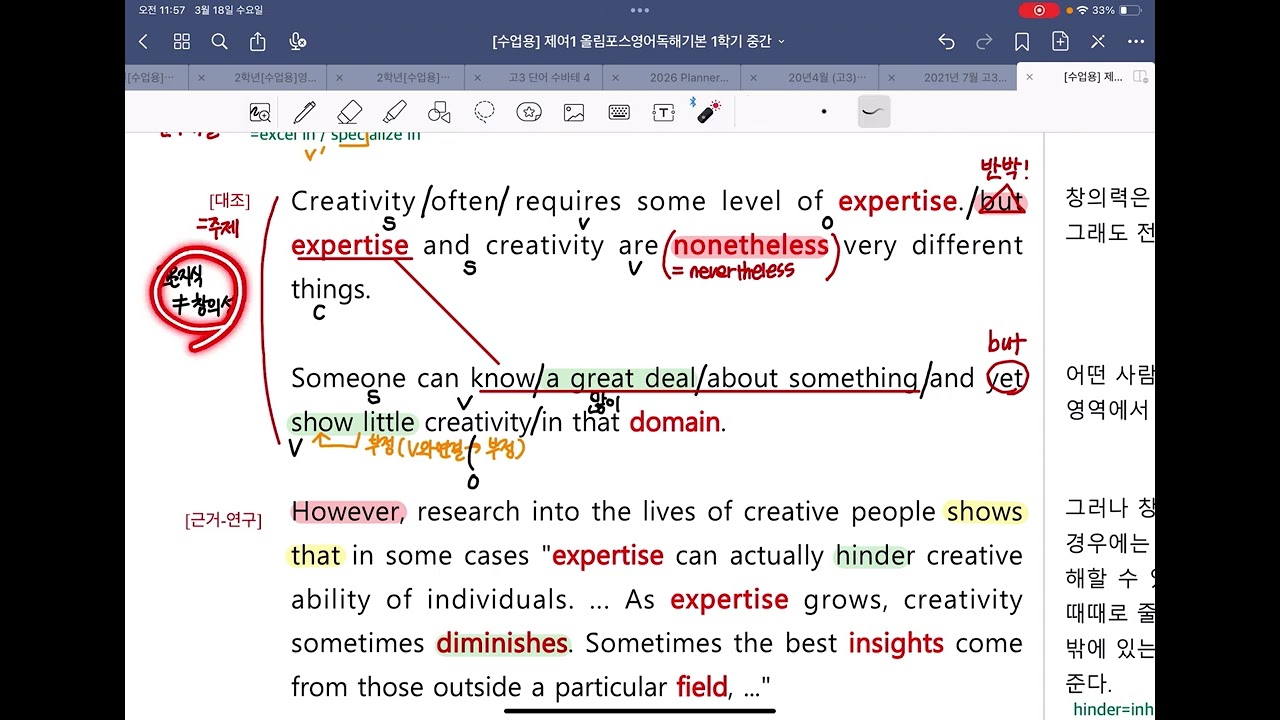Switch to the 고3 단어 수바테 4 tab
The height and width of the screenshot is (720, 1280).
tap(549, 77)
